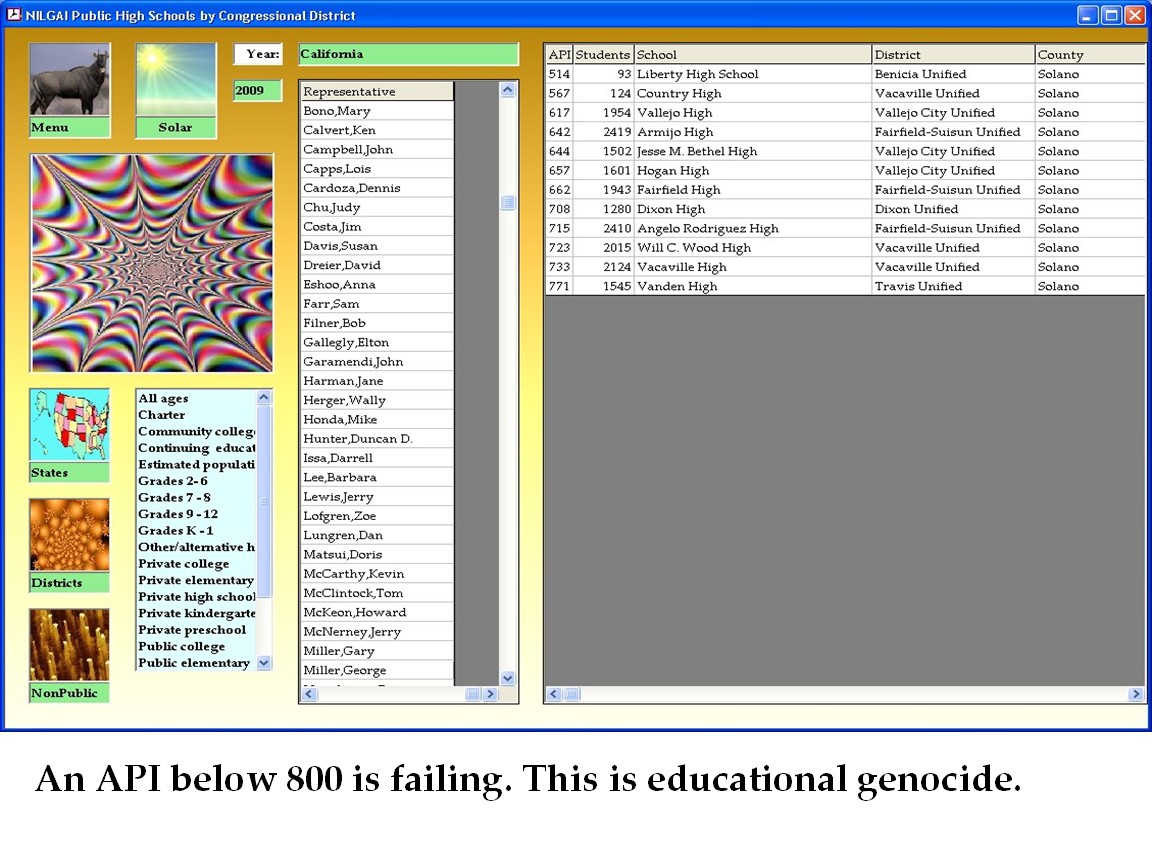The image size is (1152, 864).
Task: Click the 2009 year field
Action: [x=257, y=91]
